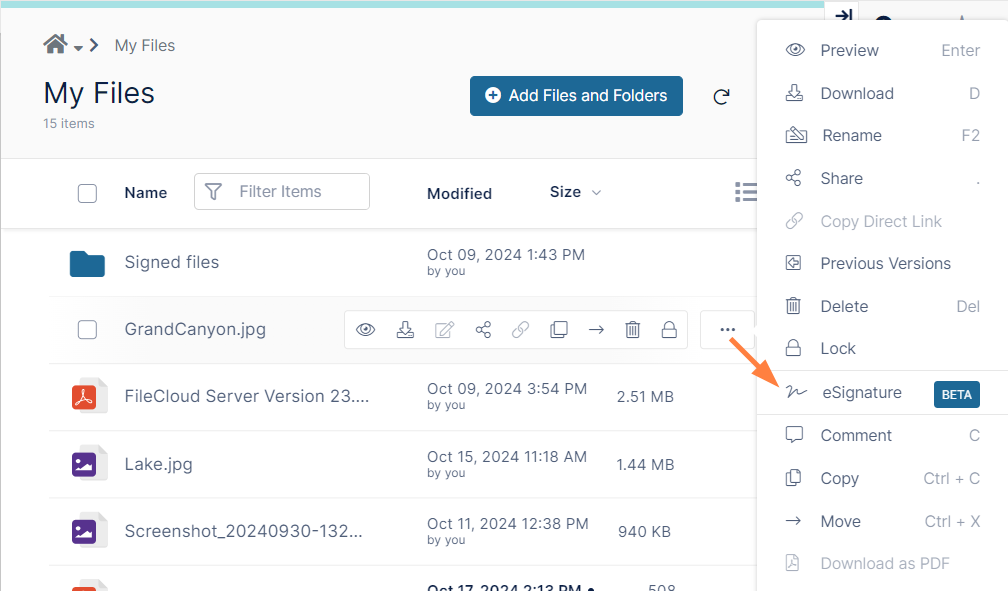Click the Filter Items input field
Screen dimensions: 1008x591
(x=295, y=191)
